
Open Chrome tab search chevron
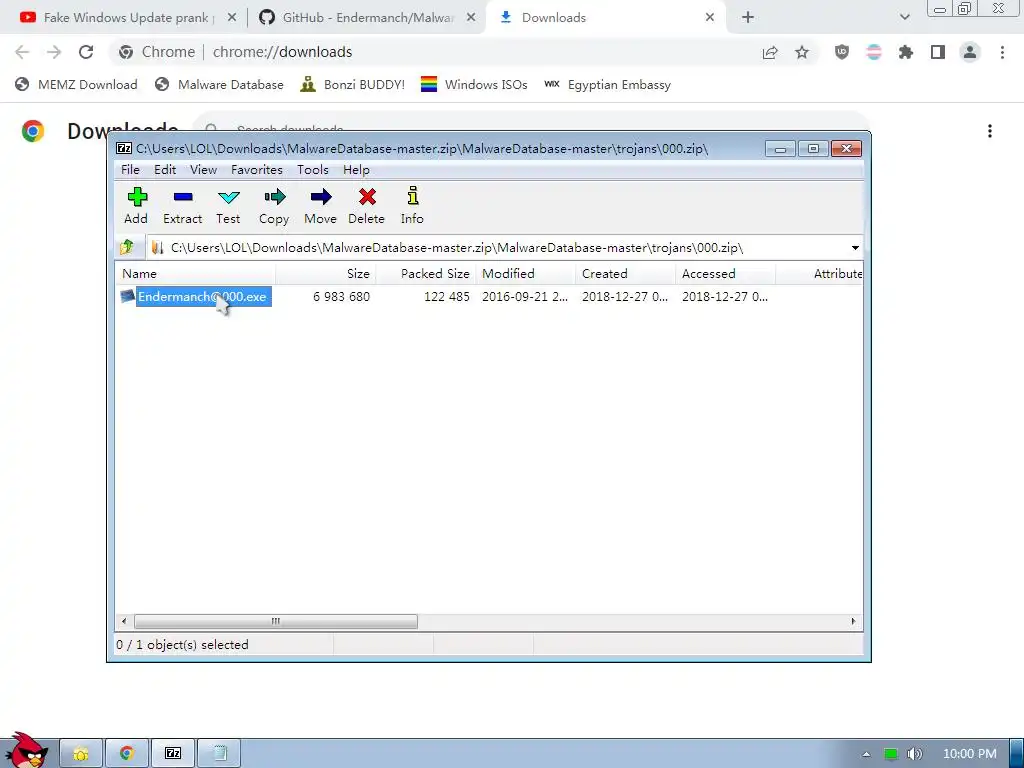(904, 18)
